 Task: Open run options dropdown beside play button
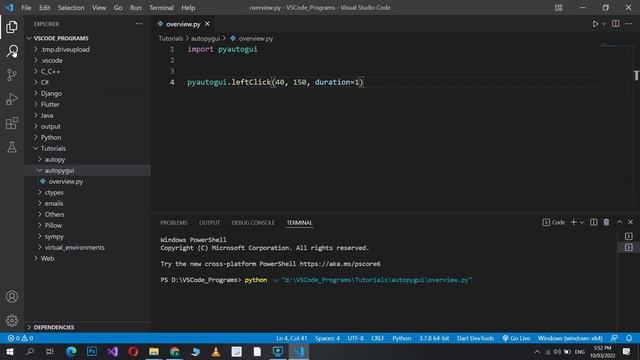coord(604,24)
